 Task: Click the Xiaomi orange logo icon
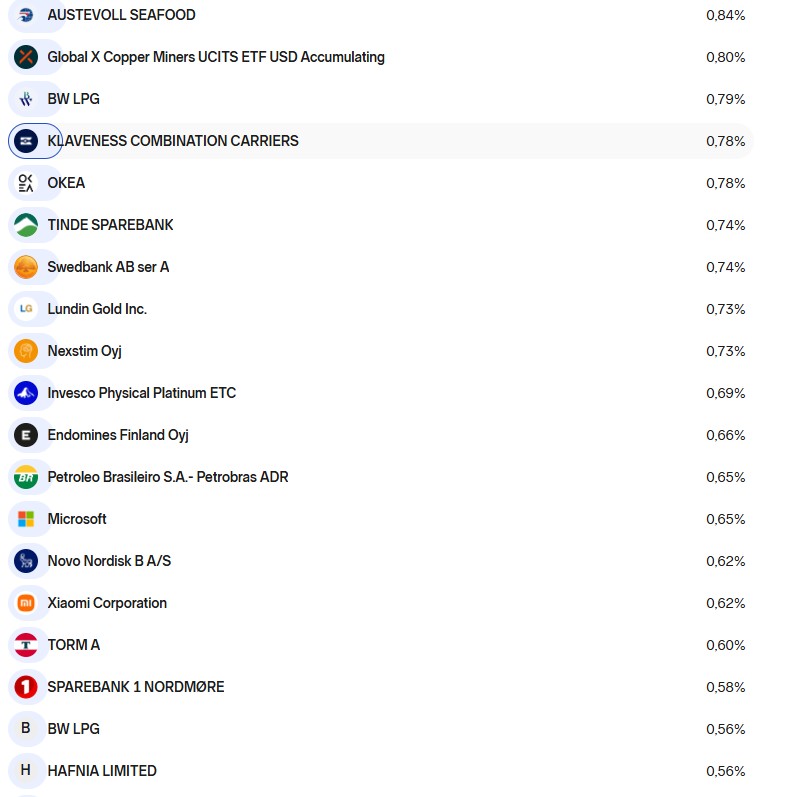(x=26, y=603)
